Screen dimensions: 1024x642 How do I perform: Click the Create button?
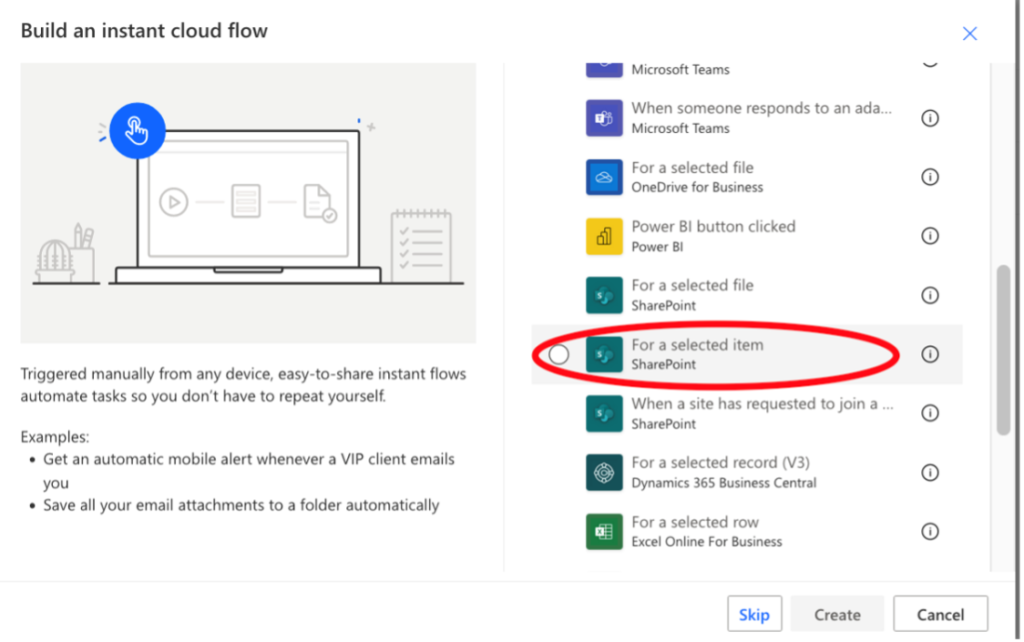coord(836,614)
